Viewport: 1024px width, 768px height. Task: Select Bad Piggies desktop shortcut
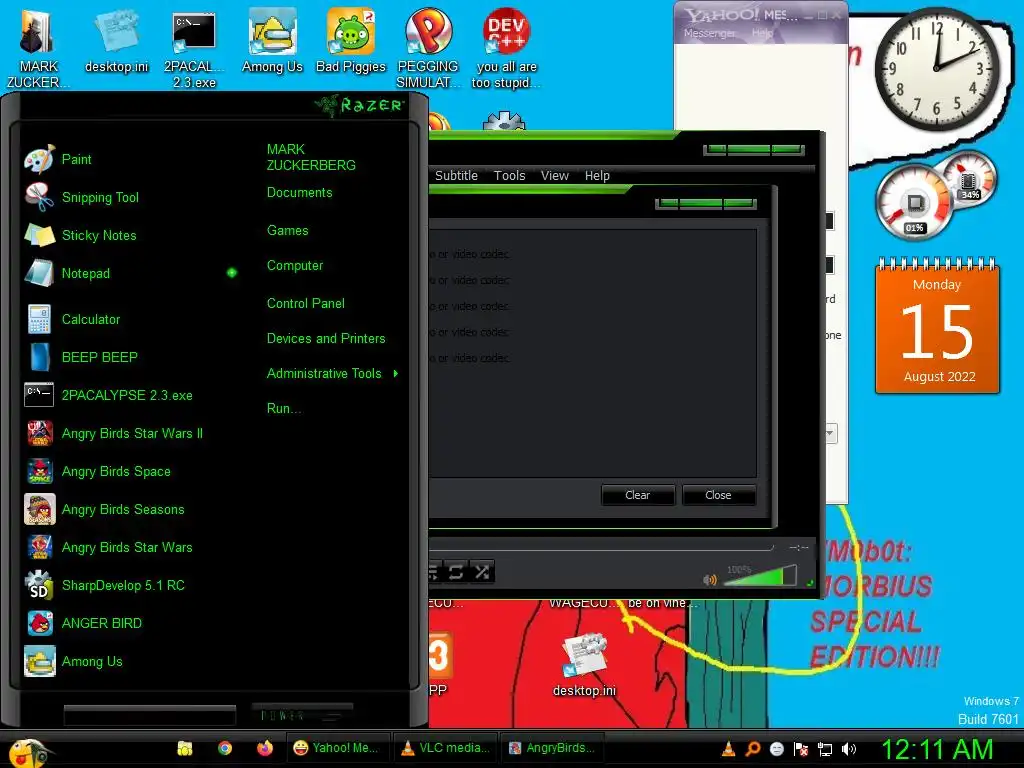[x=351, y=40]
